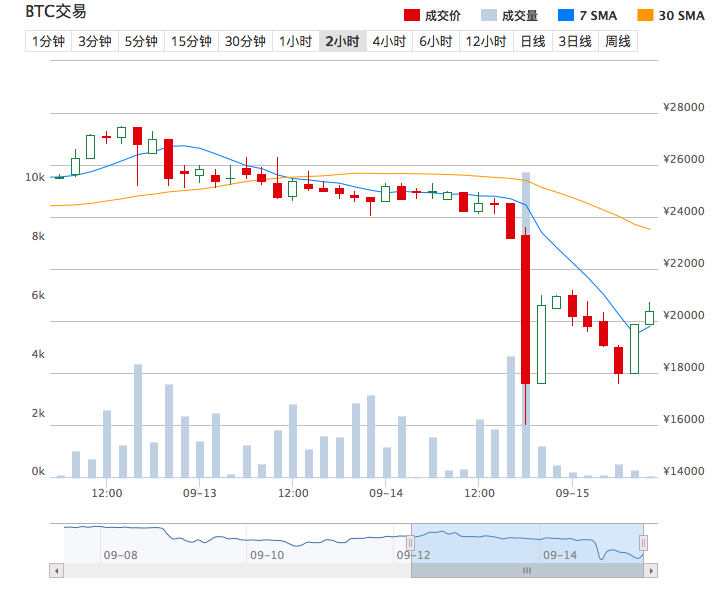
Task: Click the ¥28000 price axis label
Action: 684,107
